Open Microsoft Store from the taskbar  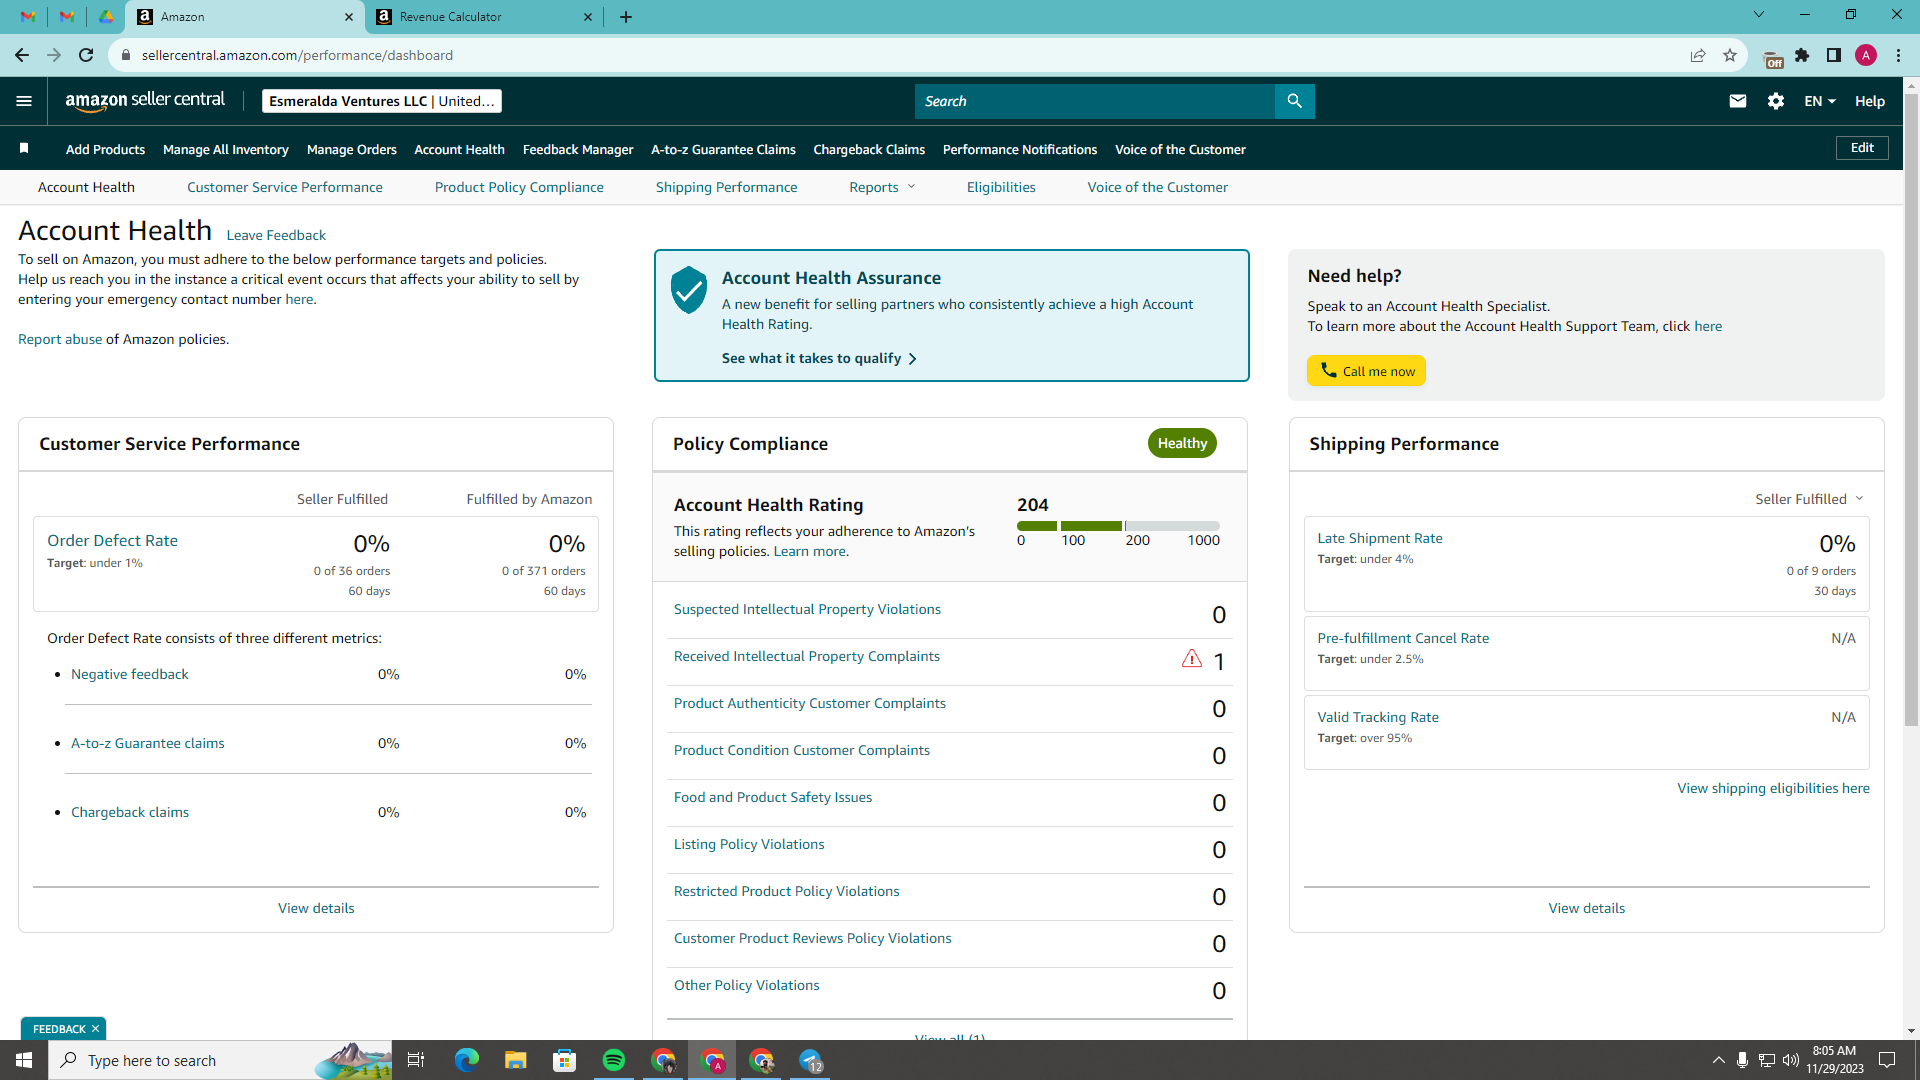565,1060
